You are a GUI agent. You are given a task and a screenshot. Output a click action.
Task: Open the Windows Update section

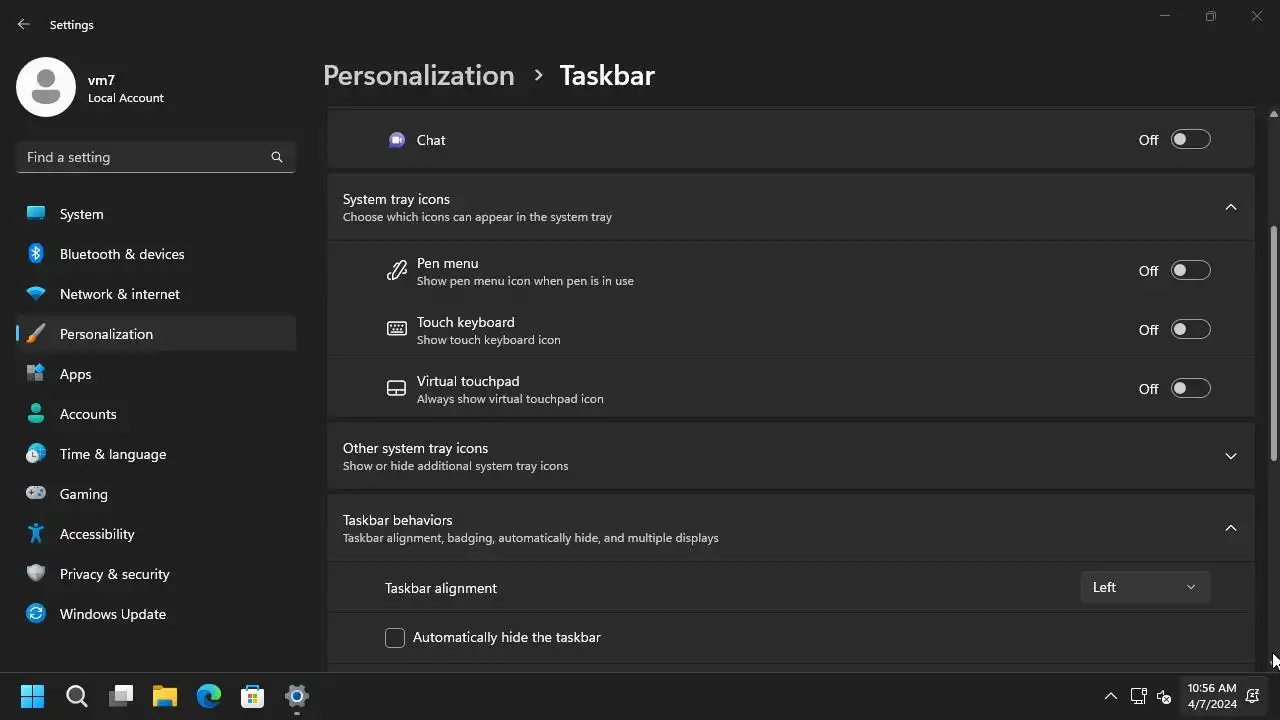[x=112, y=614]
